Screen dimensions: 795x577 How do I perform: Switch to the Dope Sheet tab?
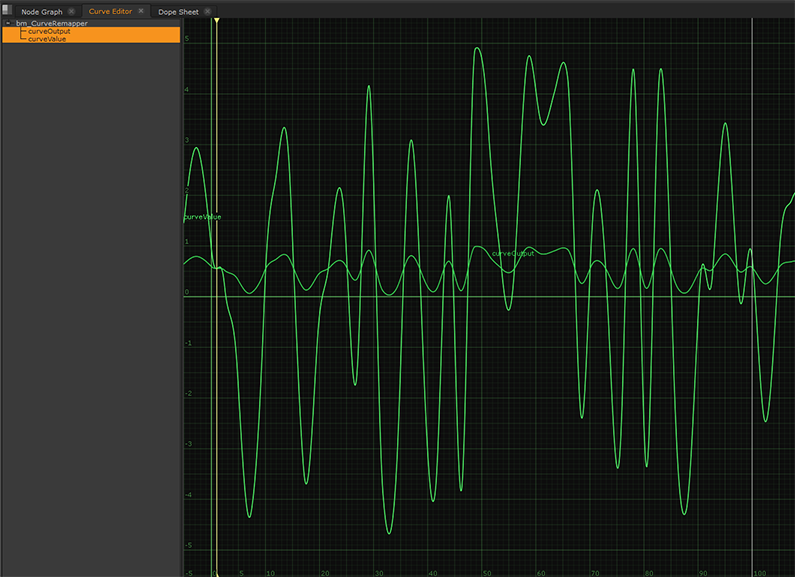pyautogui.click(x=178, y=11)
